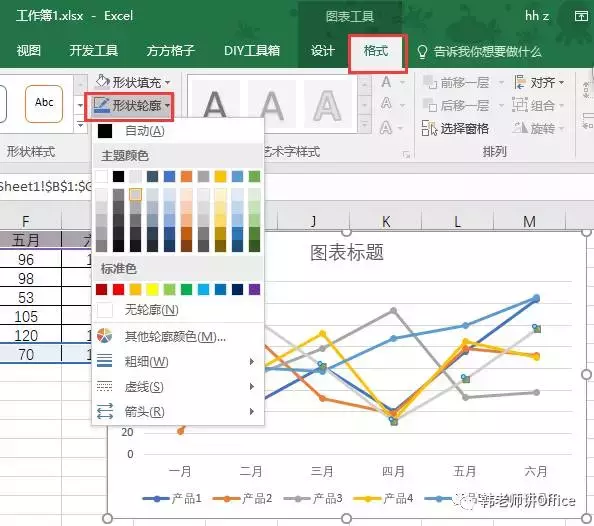Select 无轮廓(N) no outline option
594x526 pixels.
coord(178,310)
